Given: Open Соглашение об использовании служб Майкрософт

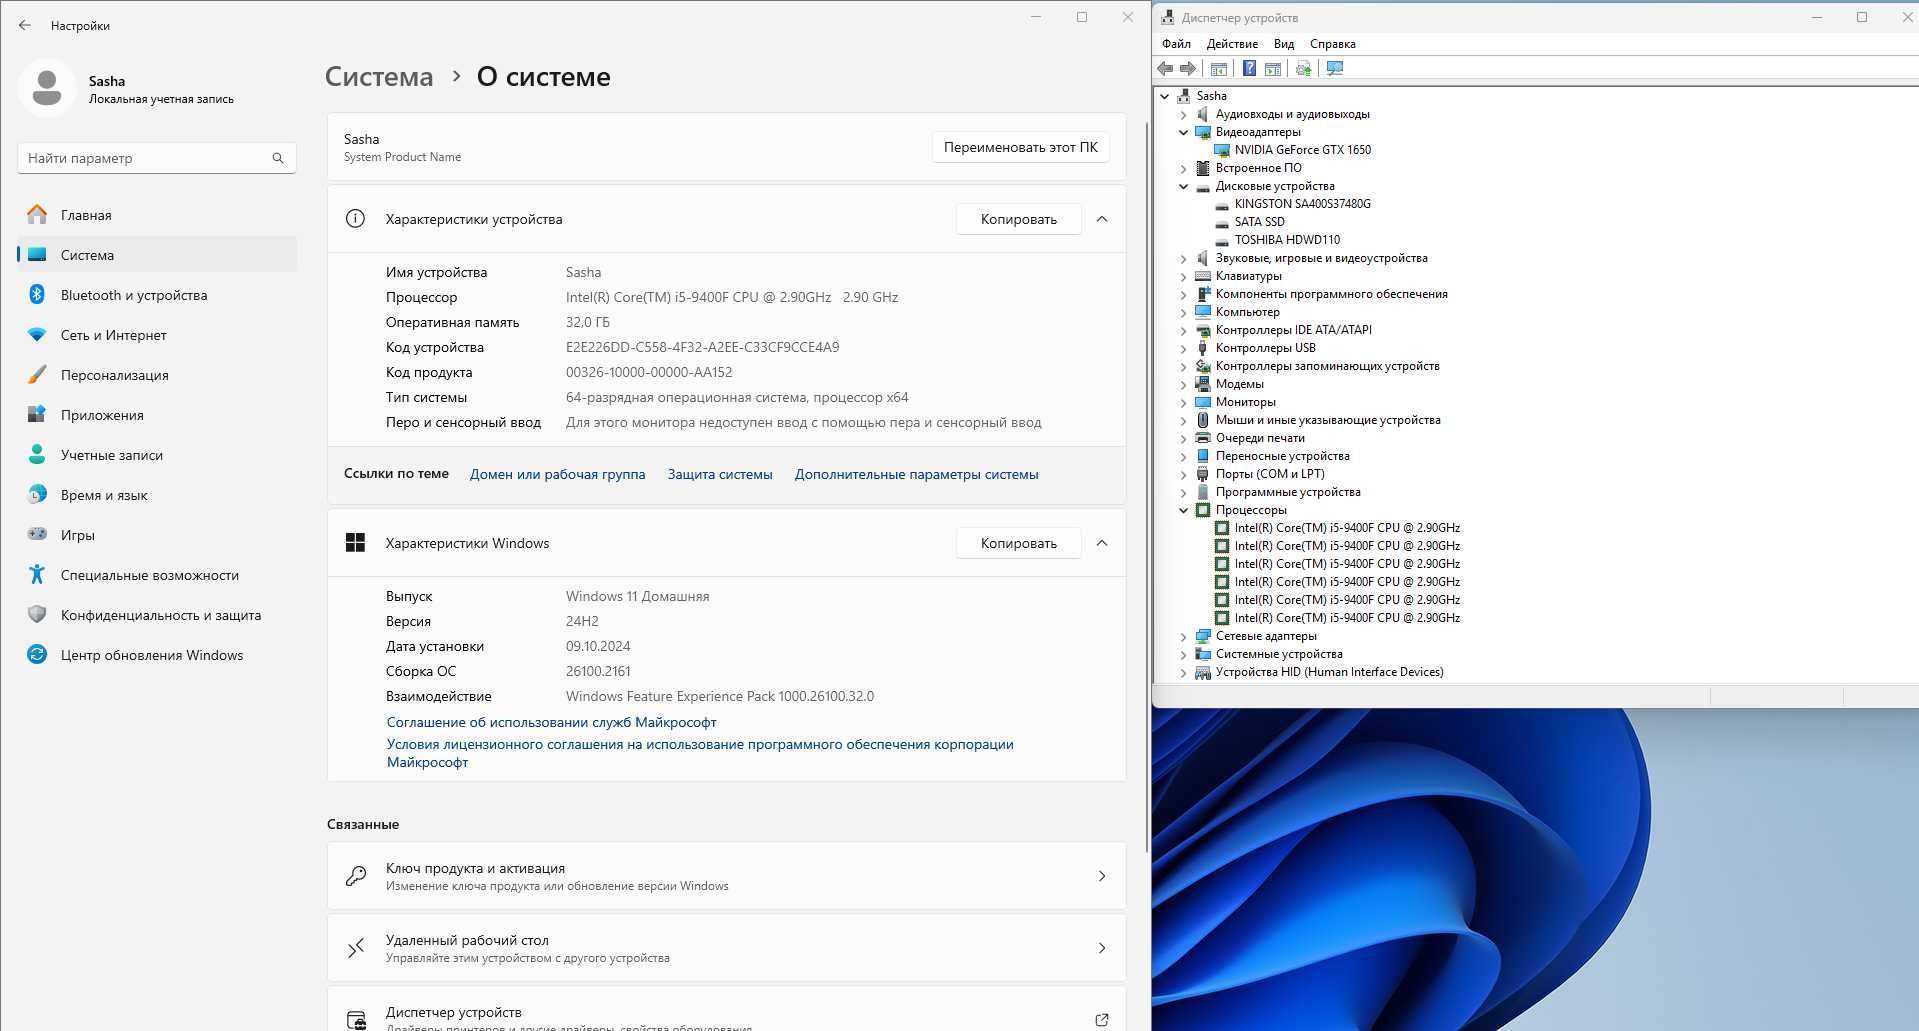Looking at the screenshot, I should (x=551, y=722).
